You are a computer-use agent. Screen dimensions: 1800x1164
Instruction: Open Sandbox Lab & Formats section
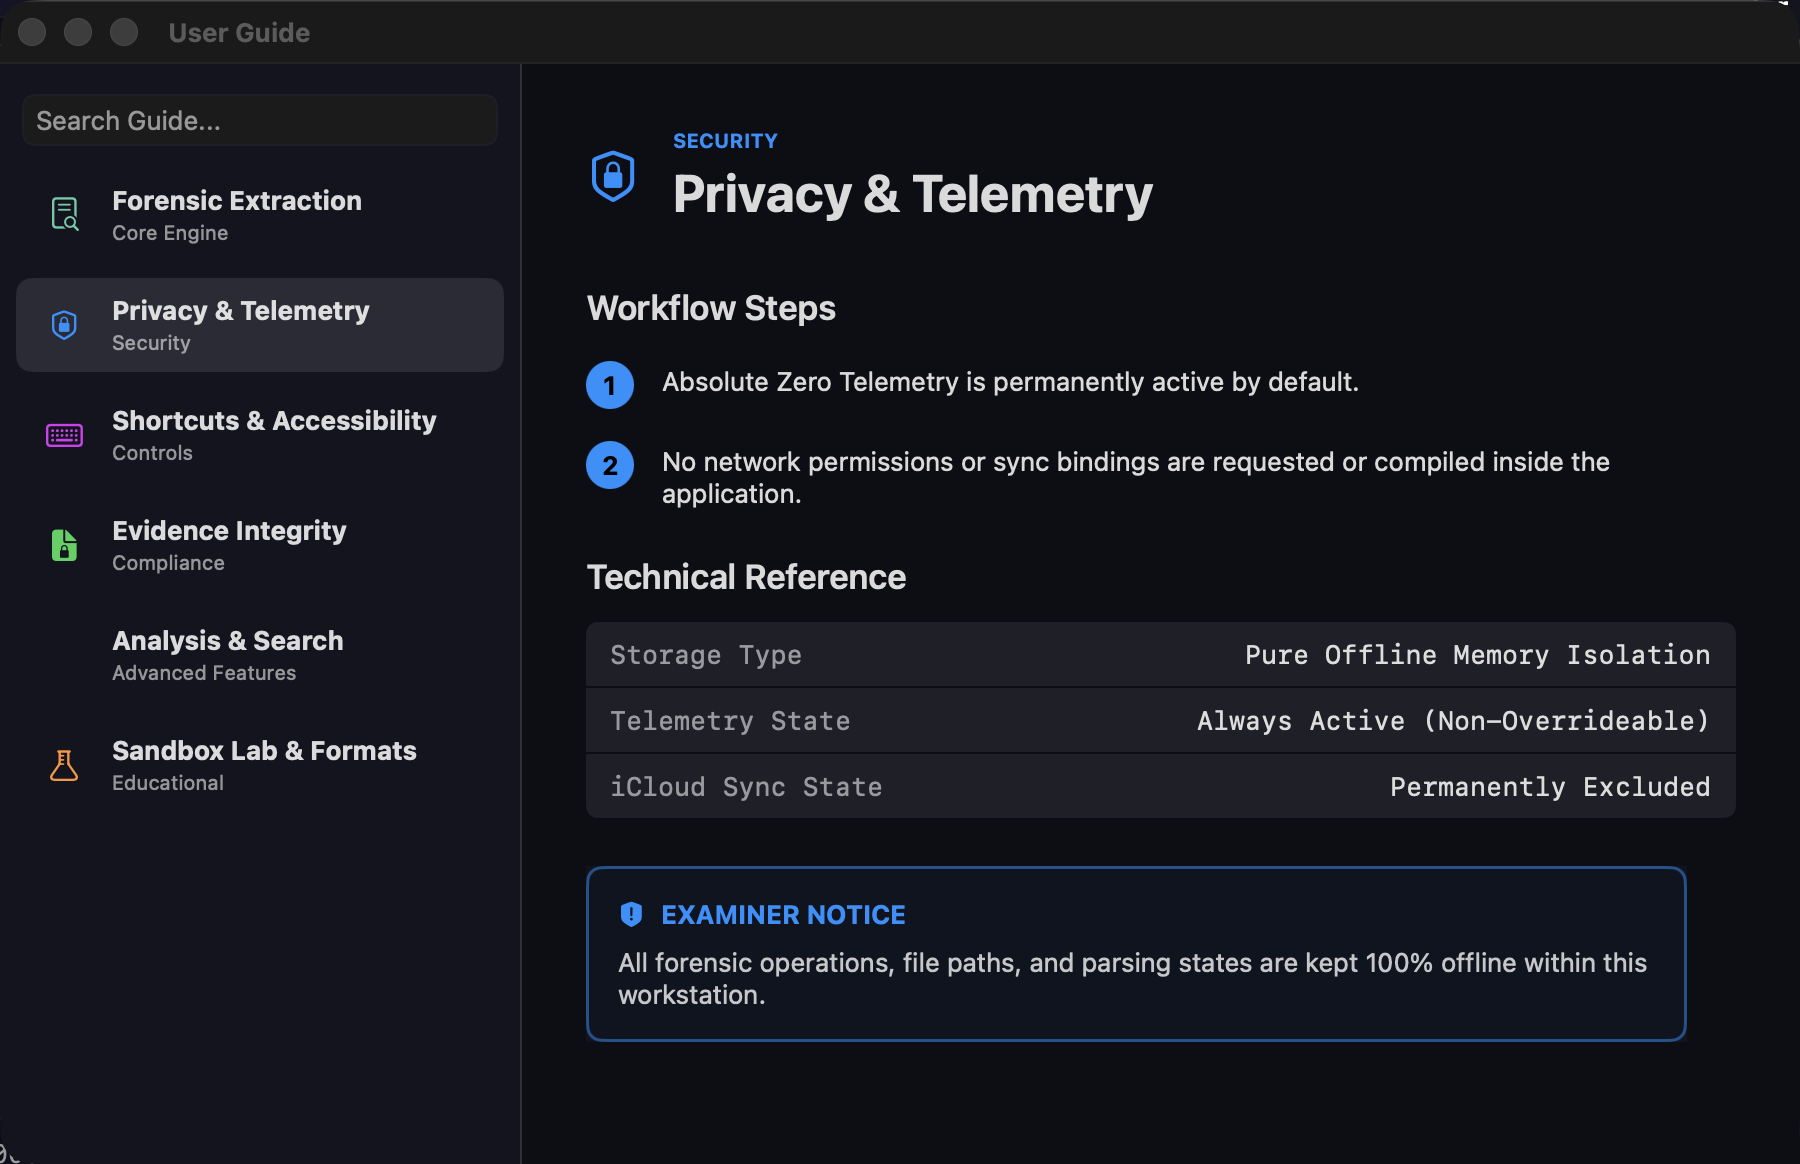pos(260,765)
